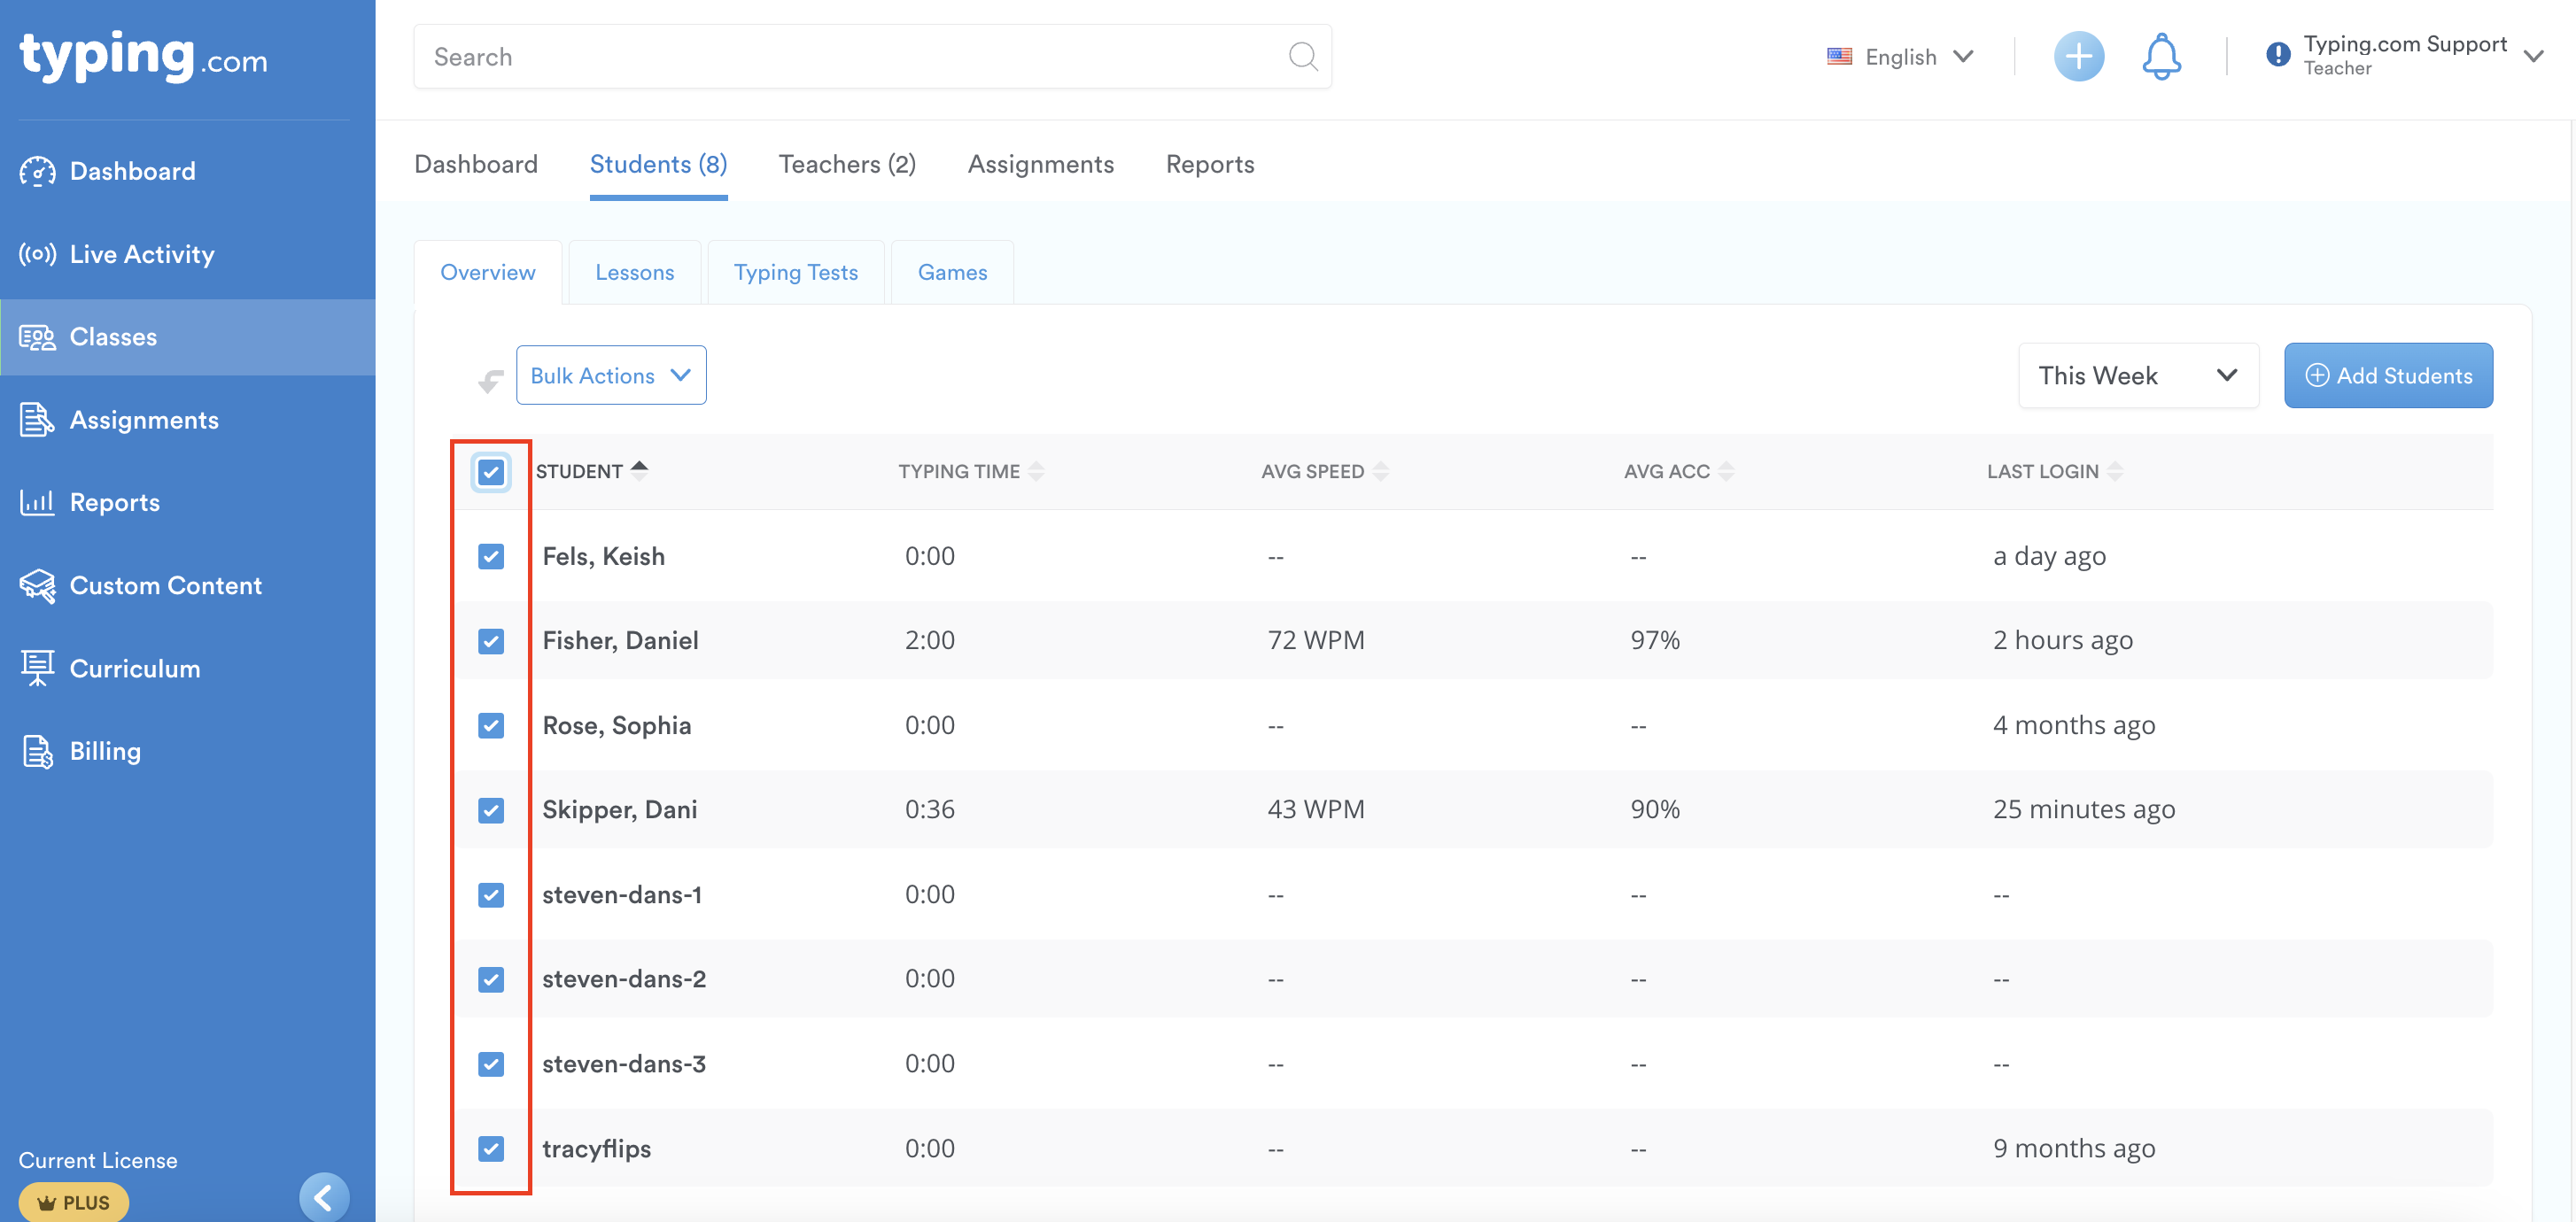Open Live Activity from the sidebar

(x=141, y=254)
